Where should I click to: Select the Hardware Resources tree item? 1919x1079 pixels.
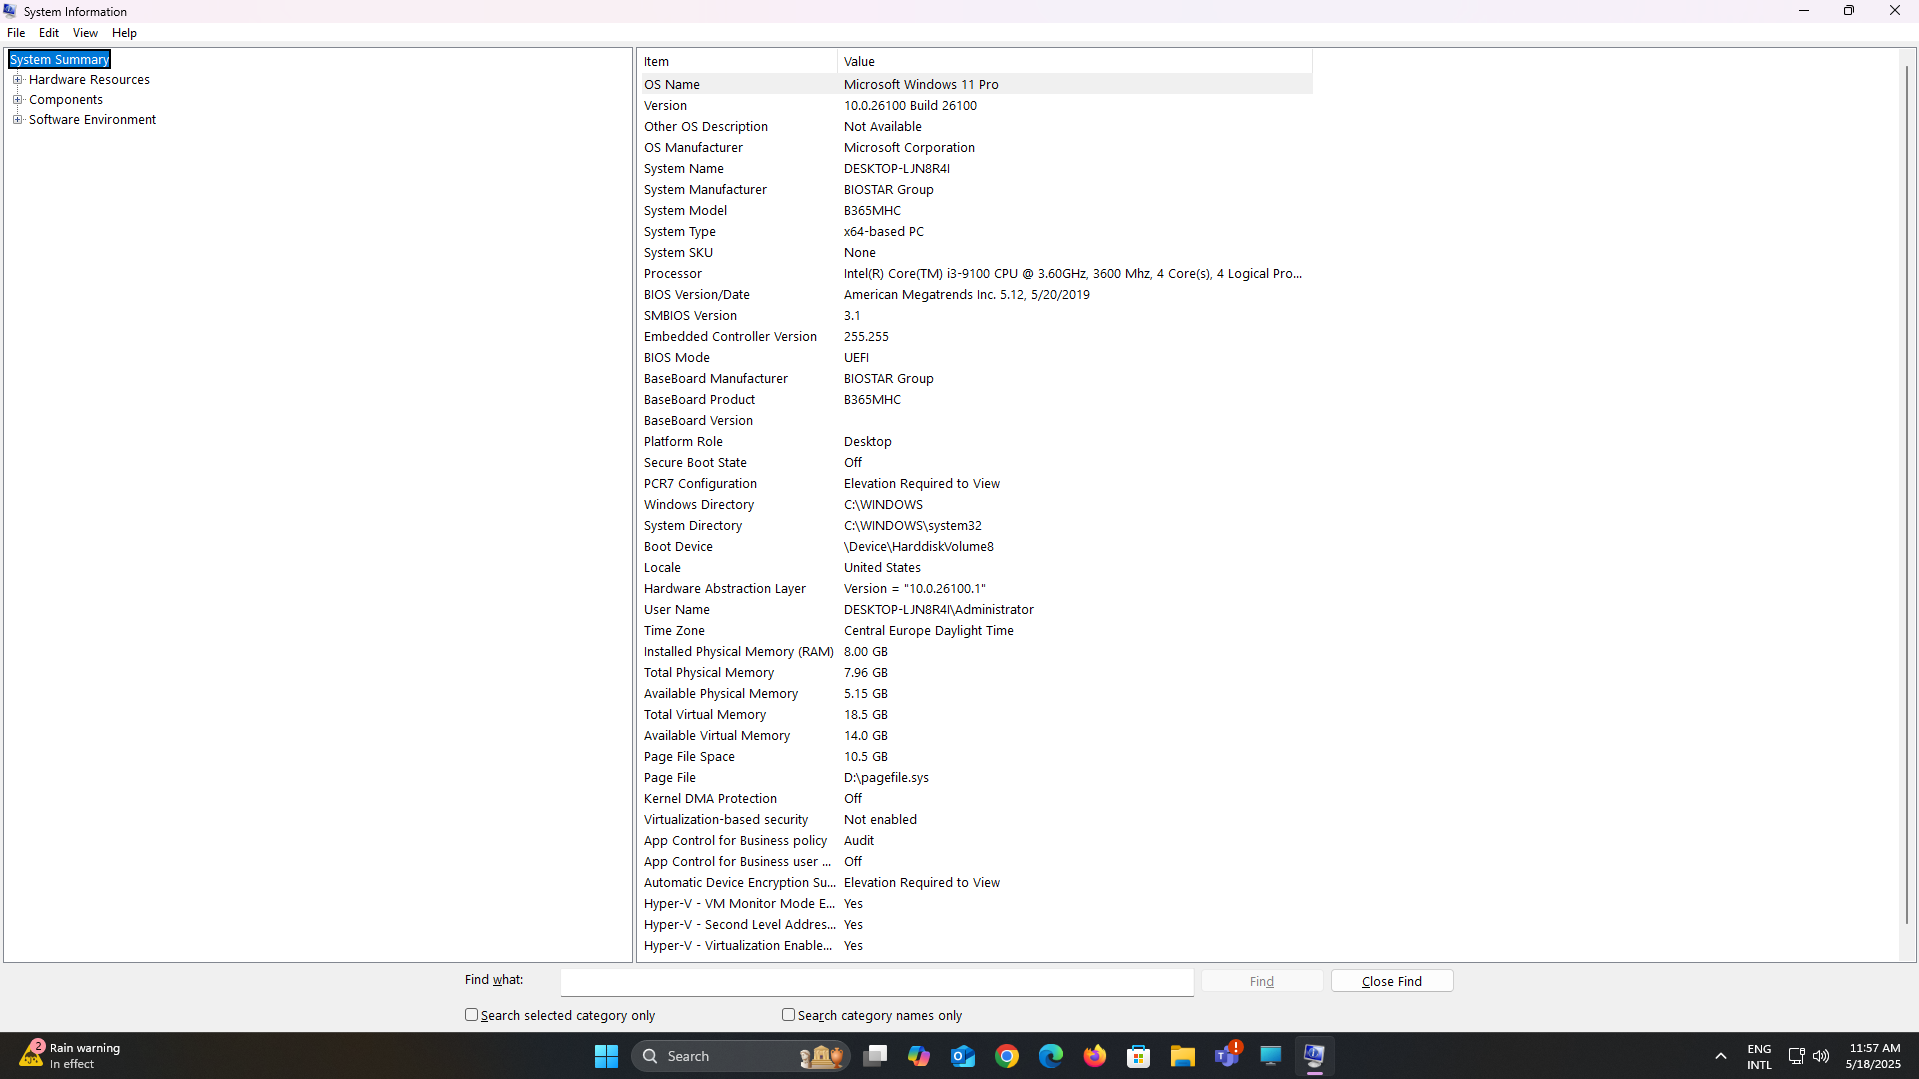click(89, 80)
